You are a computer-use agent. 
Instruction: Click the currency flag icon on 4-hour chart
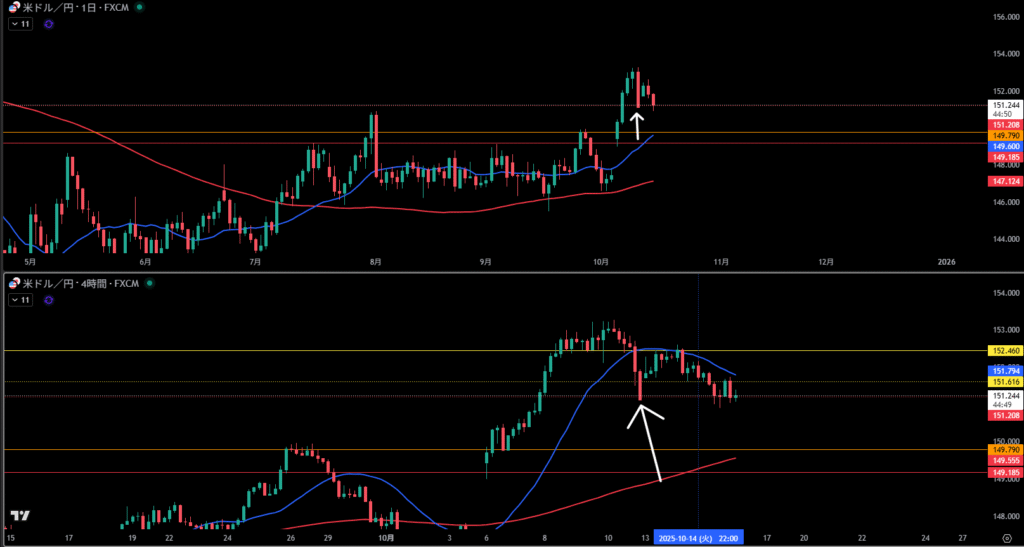13,284
